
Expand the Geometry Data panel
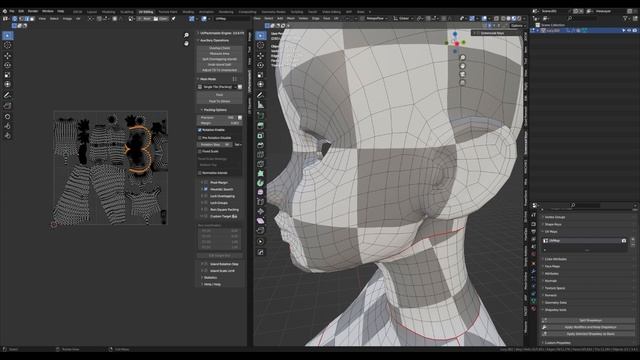pyautogui.click(x=555, y=302)
